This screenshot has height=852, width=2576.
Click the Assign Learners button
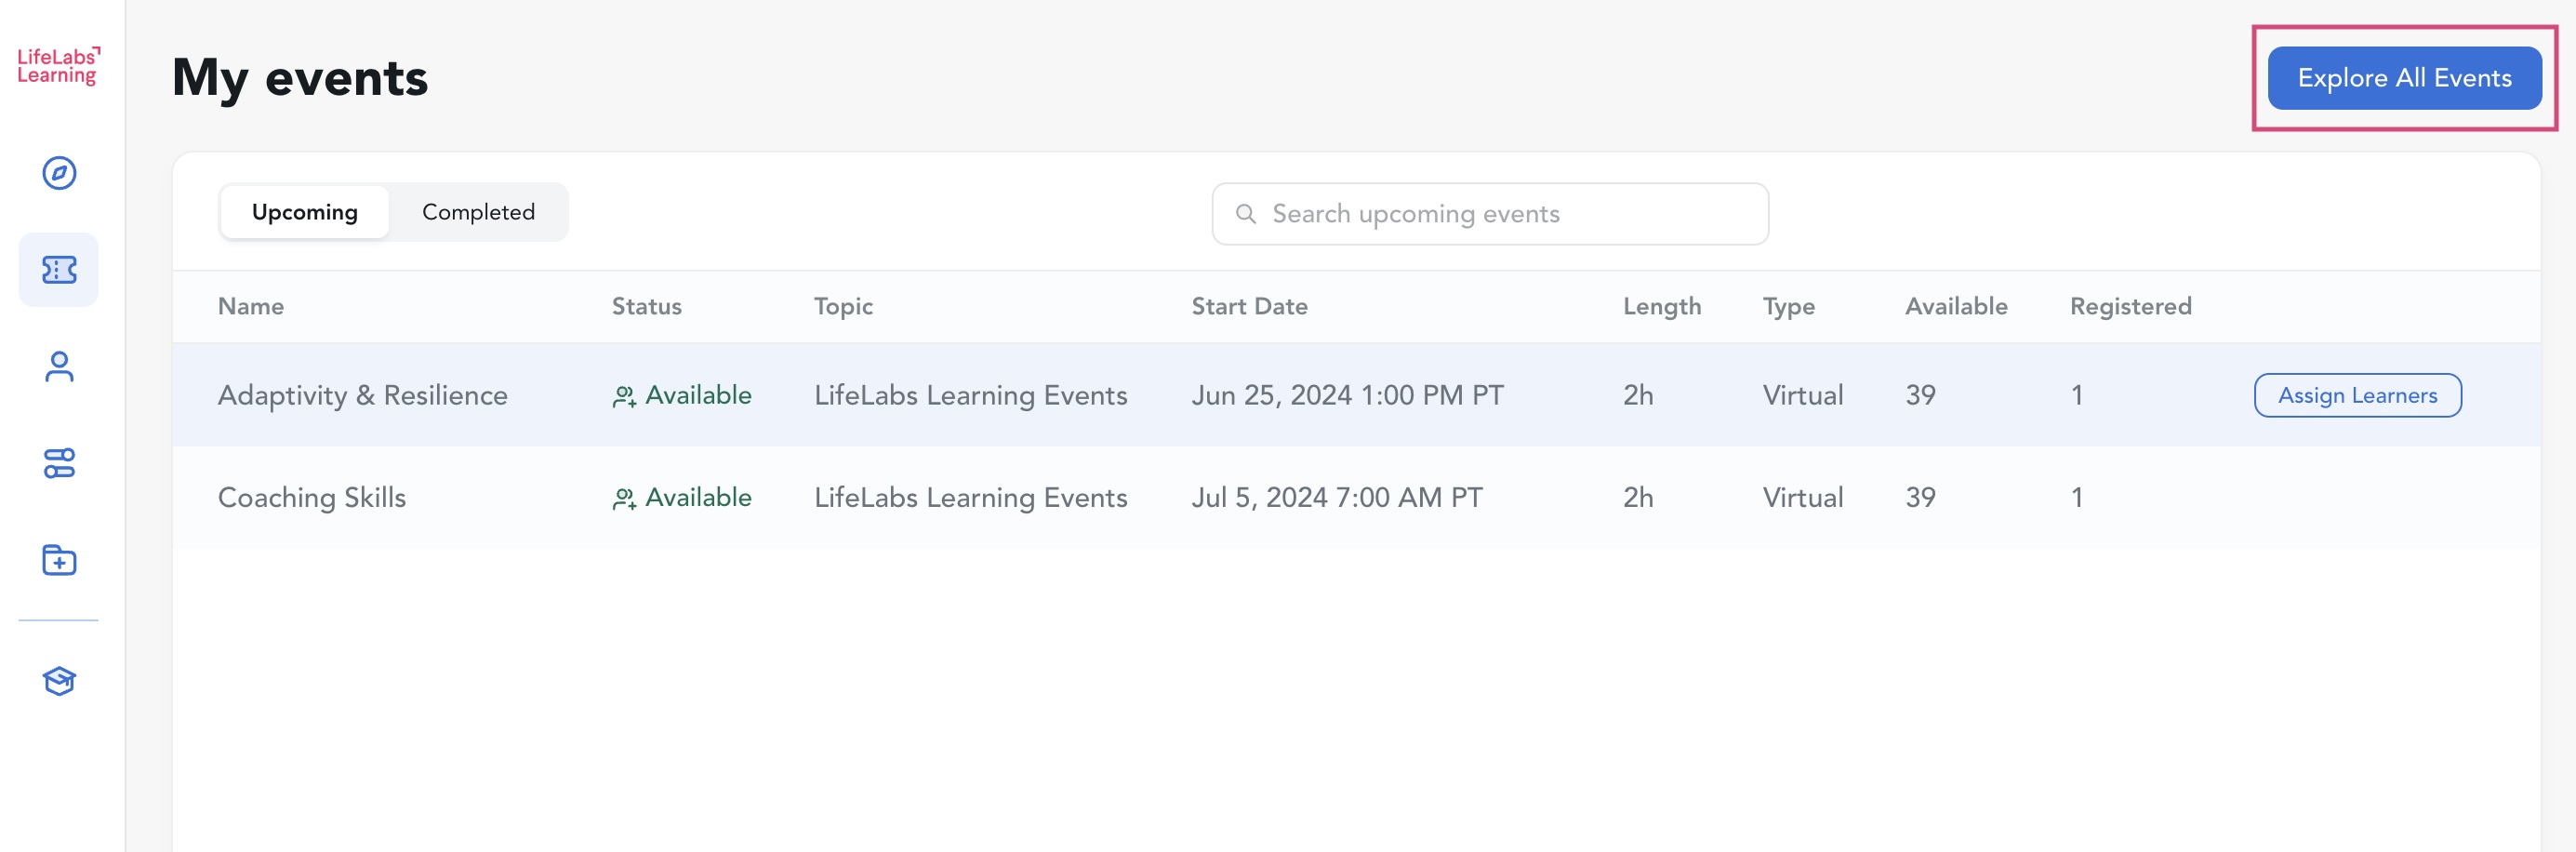(2357, 396)
